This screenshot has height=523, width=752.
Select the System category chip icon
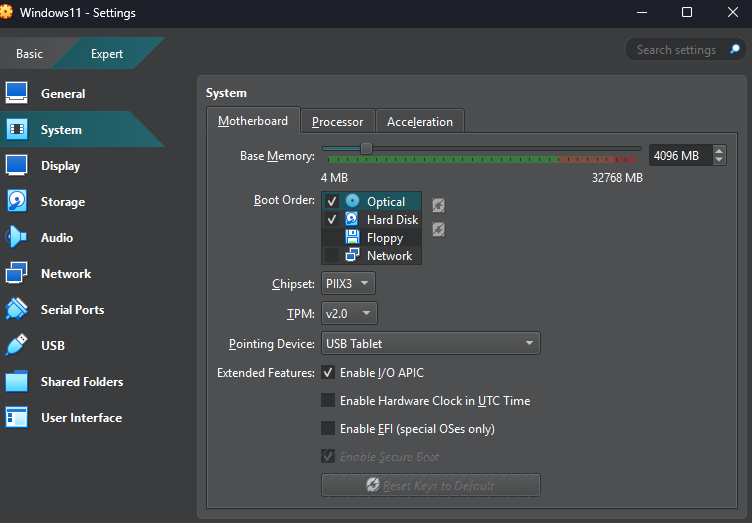17,129
